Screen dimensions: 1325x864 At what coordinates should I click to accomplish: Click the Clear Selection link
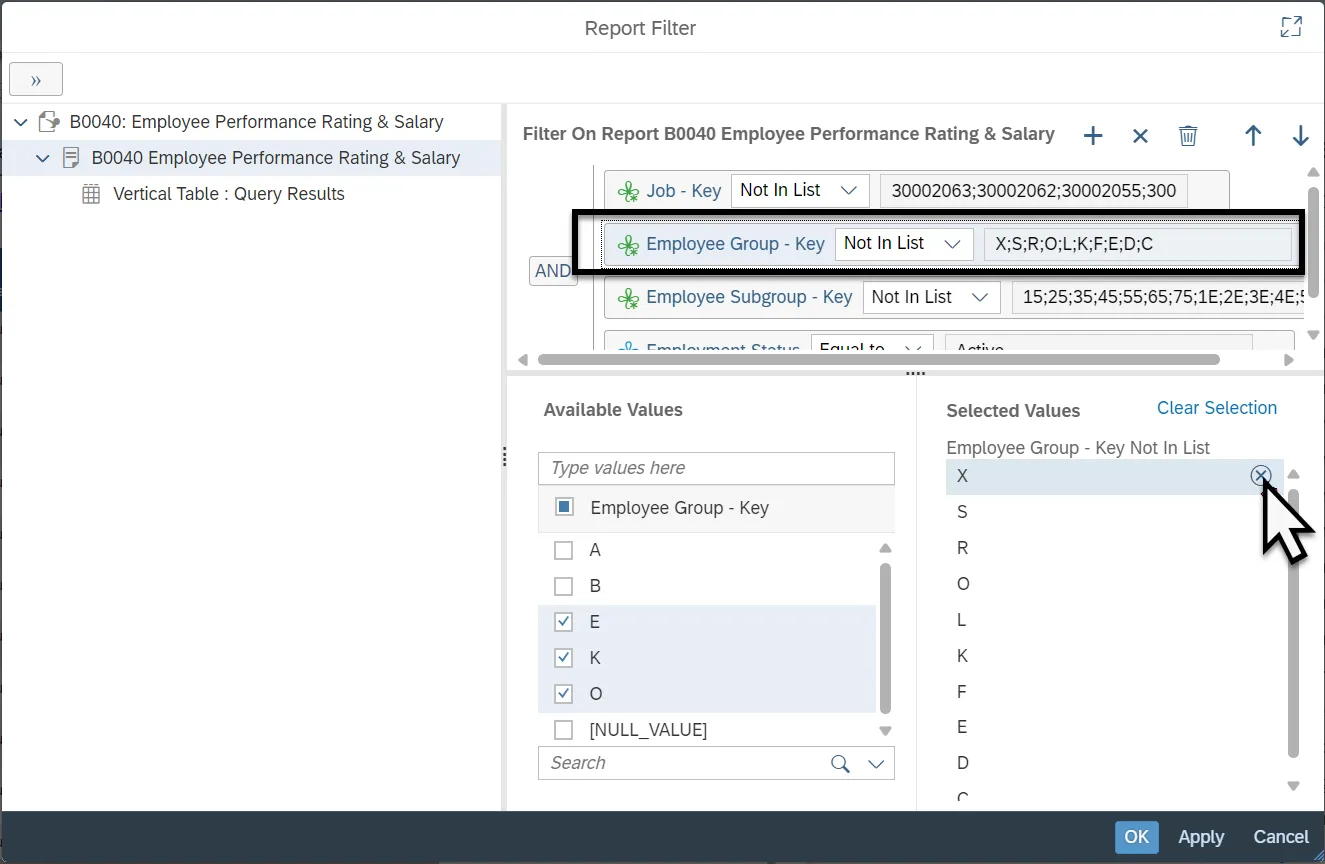1216,408
